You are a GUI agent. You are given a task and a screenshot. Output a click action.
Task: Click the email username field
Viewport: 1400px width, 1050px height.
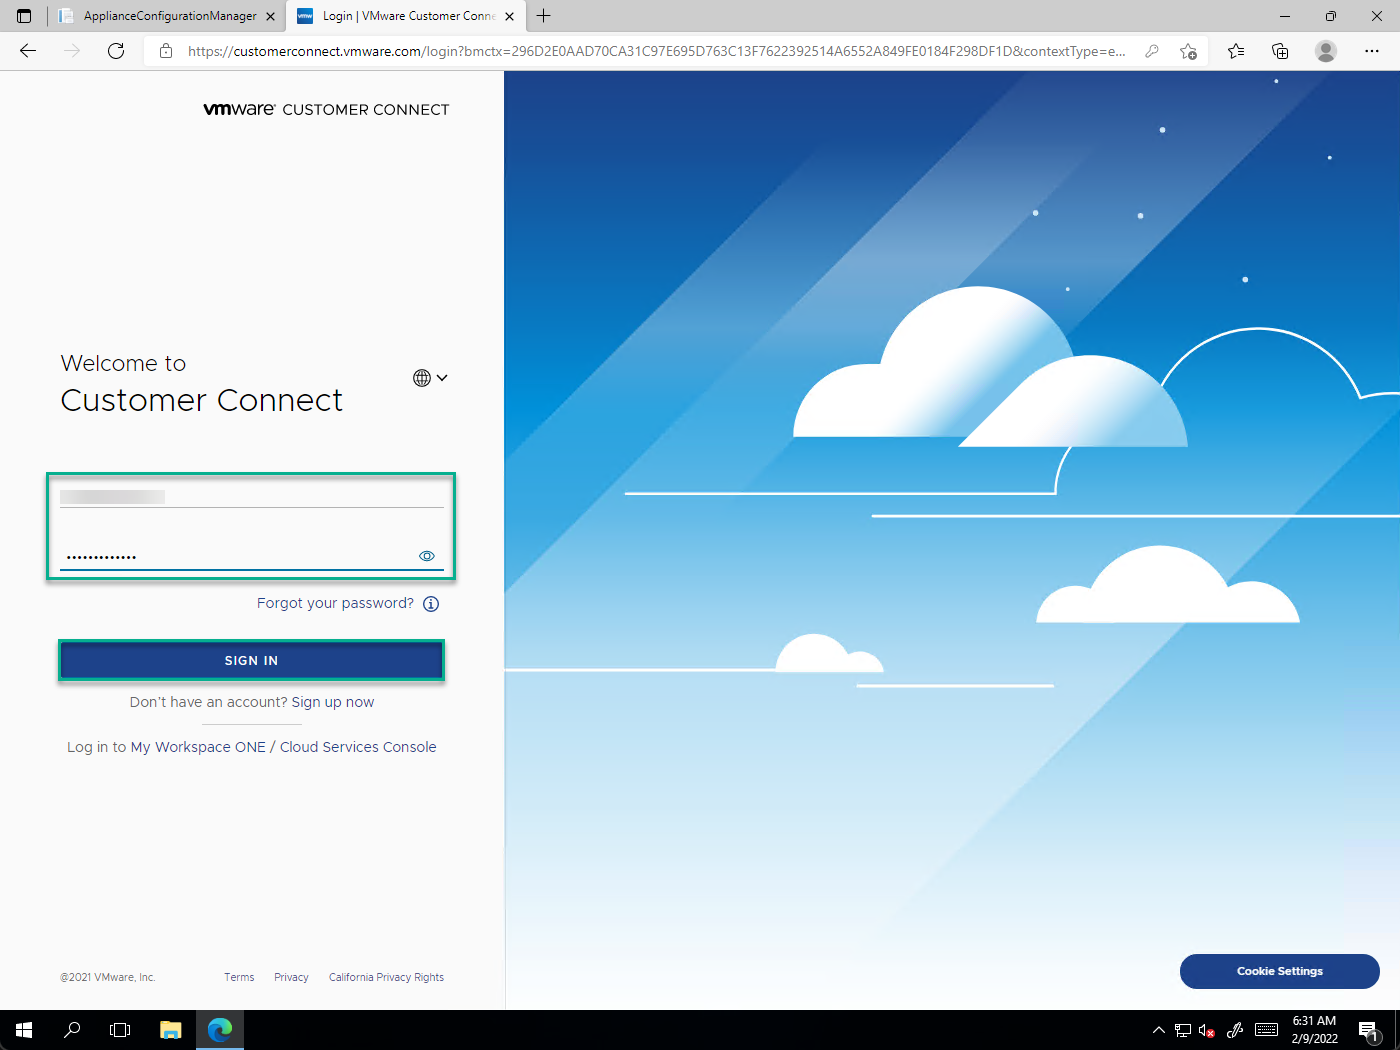(x=251, y=497)
